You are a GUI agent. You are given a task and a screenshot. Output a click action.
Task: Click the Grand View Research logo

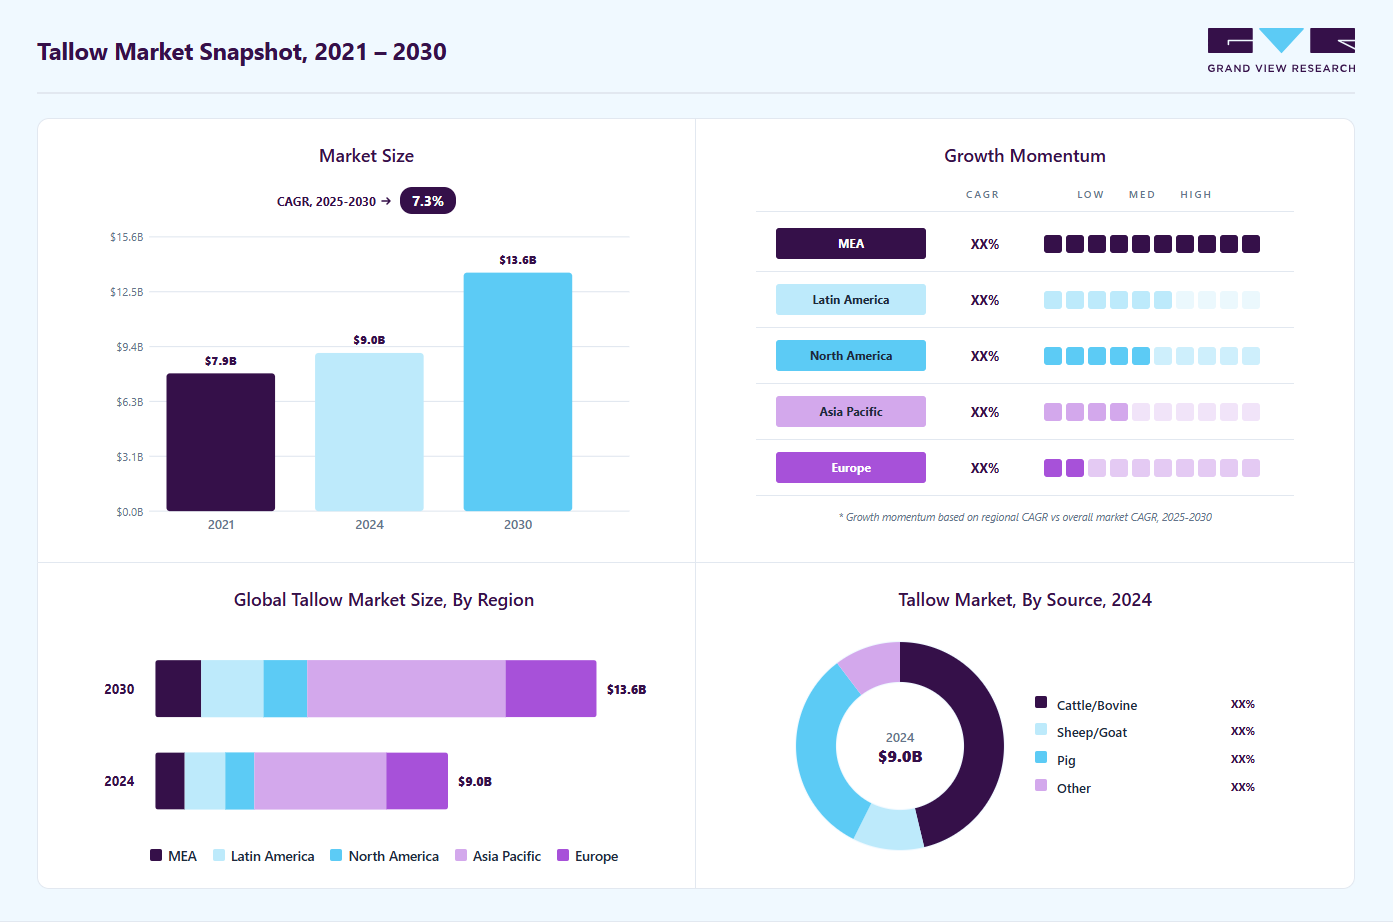[1281, 51]
